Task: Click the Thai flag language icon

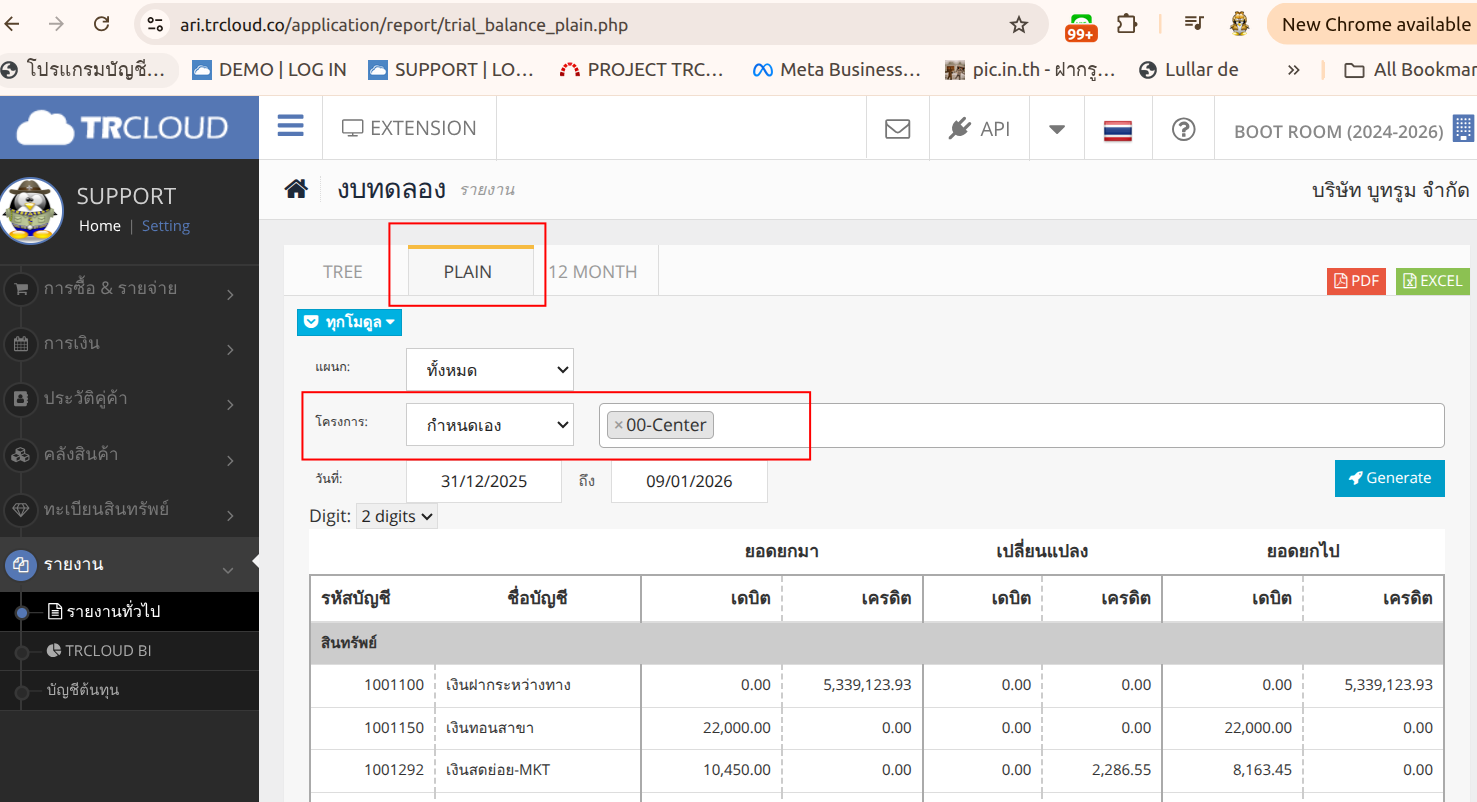Action: click(x=1117, y=130)
